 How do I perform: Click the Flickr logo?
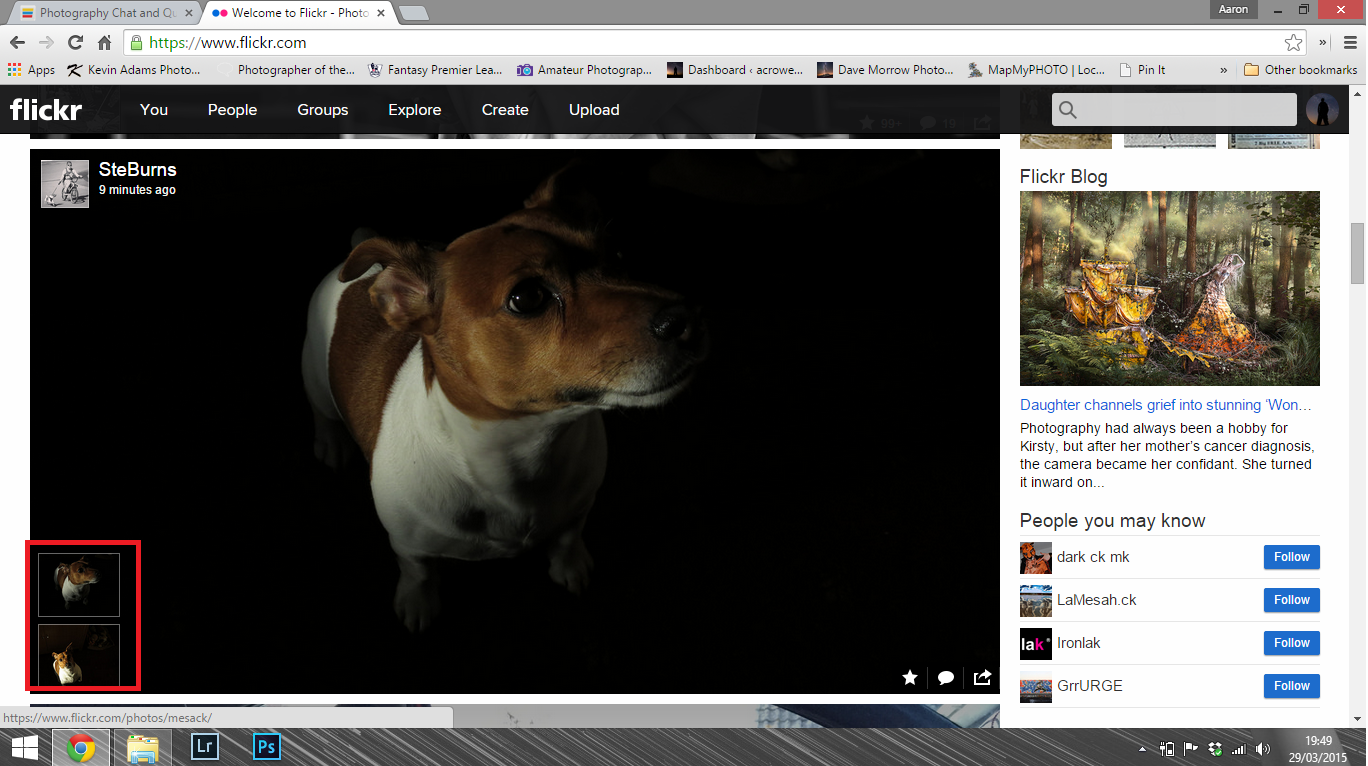point(46,110)
